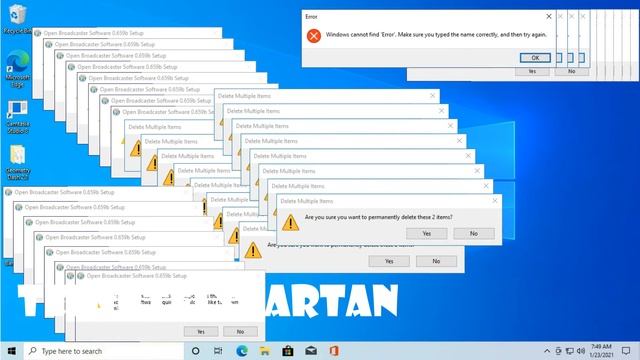The height and width of the screenshot is (360, 640).
Task: Click the Type here to search box
Action: point(104,351)
